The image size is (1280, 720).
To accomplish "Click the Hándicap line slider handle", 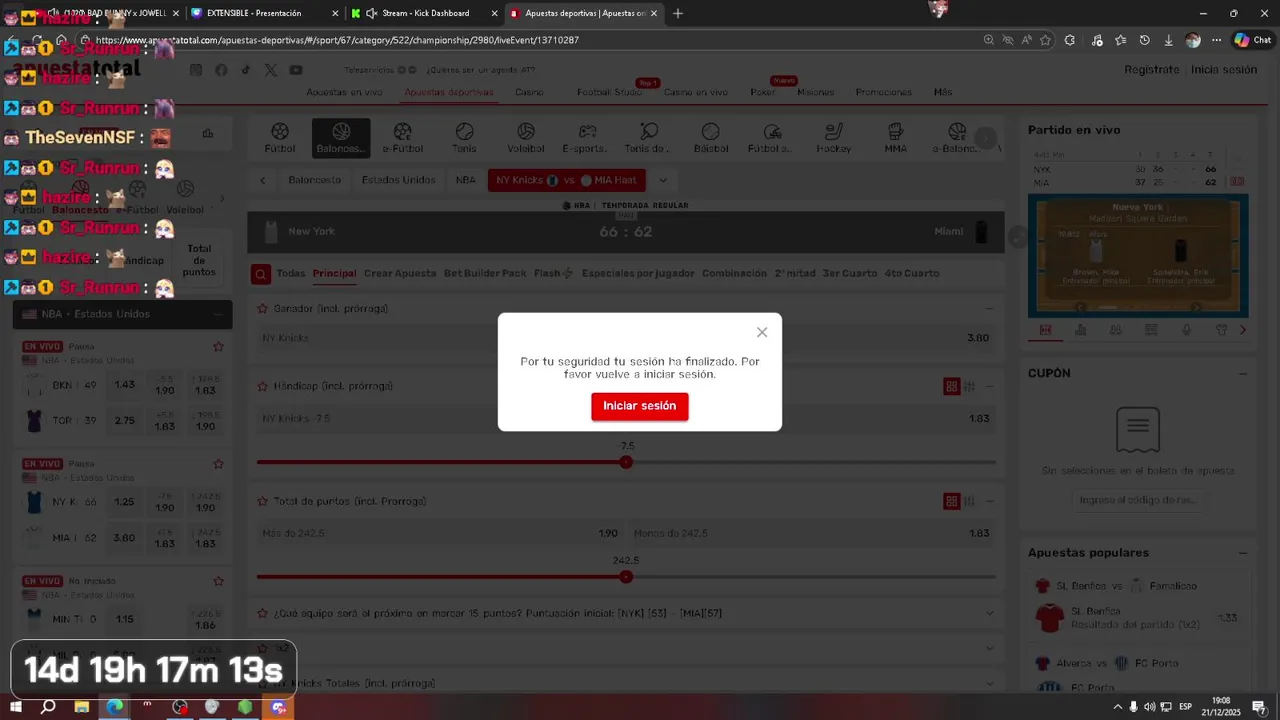I will 626,462.
